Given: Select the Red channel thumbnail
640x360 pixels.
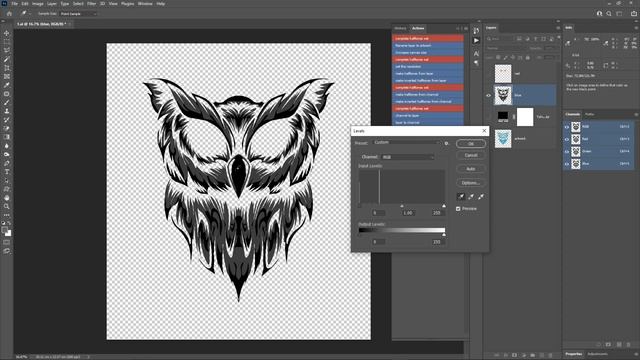Looking at the screenshot, I should [576, 139].
